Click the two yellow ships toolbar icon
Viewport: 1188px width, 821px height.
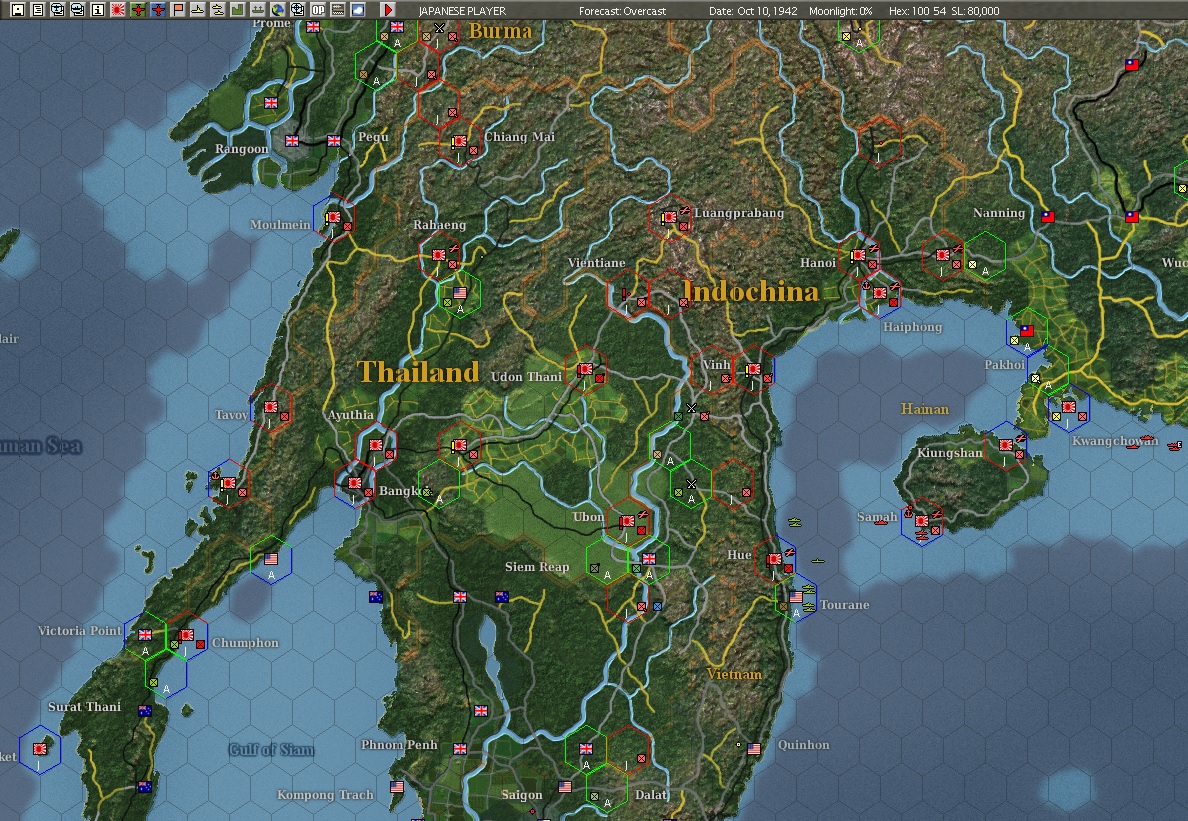(218, 10)
